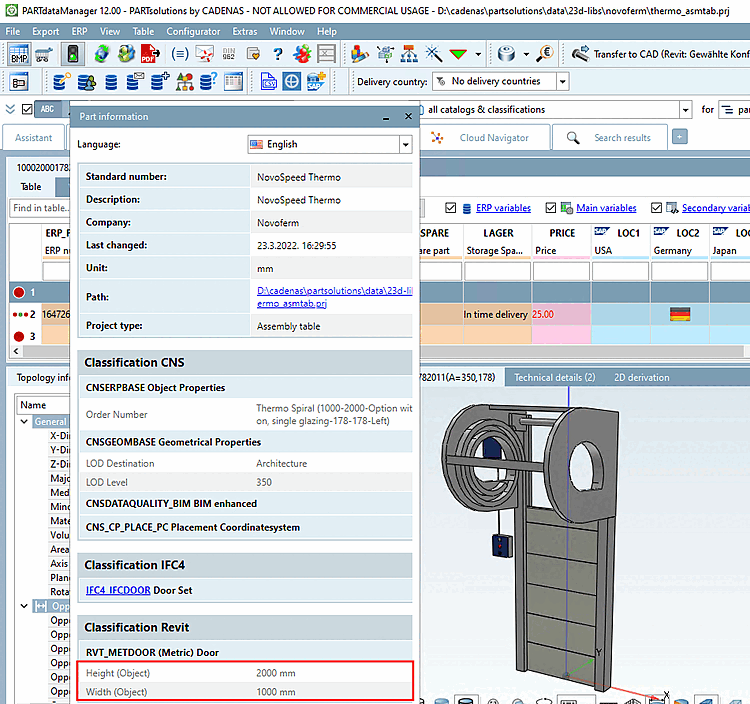Toggle the Main variables checkbox
Image resolution: width=750 pixels, height=704 pixels.
[551, 208]
